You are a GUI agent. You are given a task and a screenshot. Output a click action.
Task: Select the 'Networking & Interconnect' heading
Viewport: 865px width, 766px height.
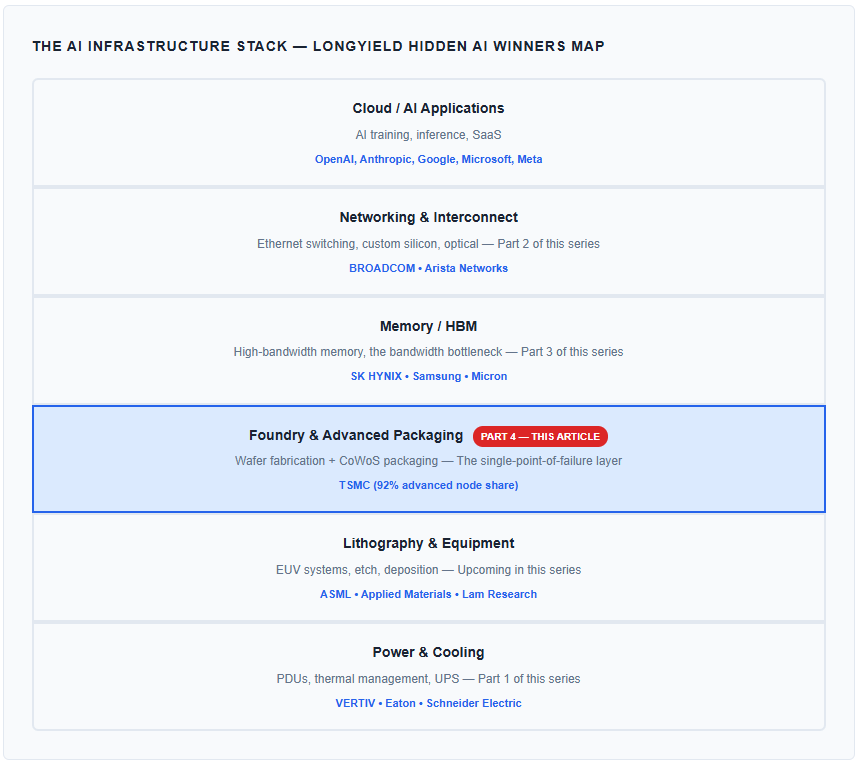(428, 217)
